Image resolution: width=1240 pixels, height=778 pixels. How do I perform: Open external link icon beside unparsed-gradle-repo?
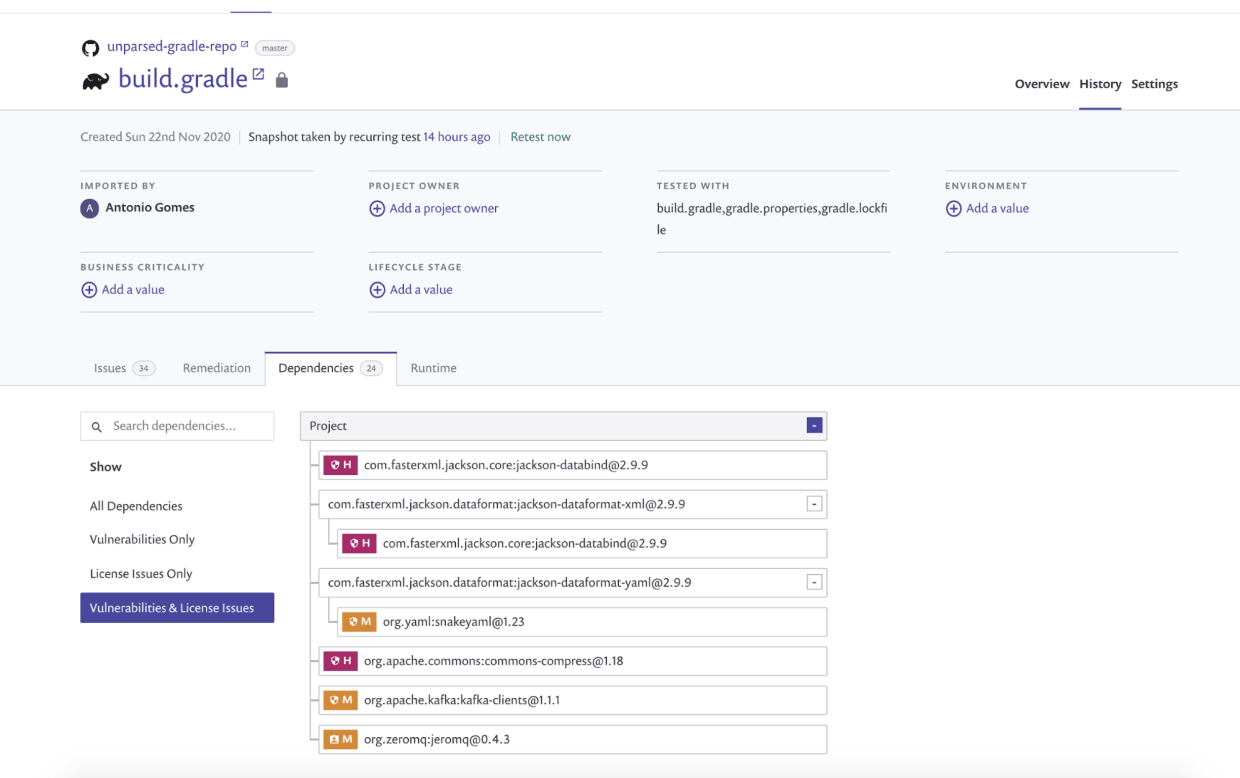[244, 44]
